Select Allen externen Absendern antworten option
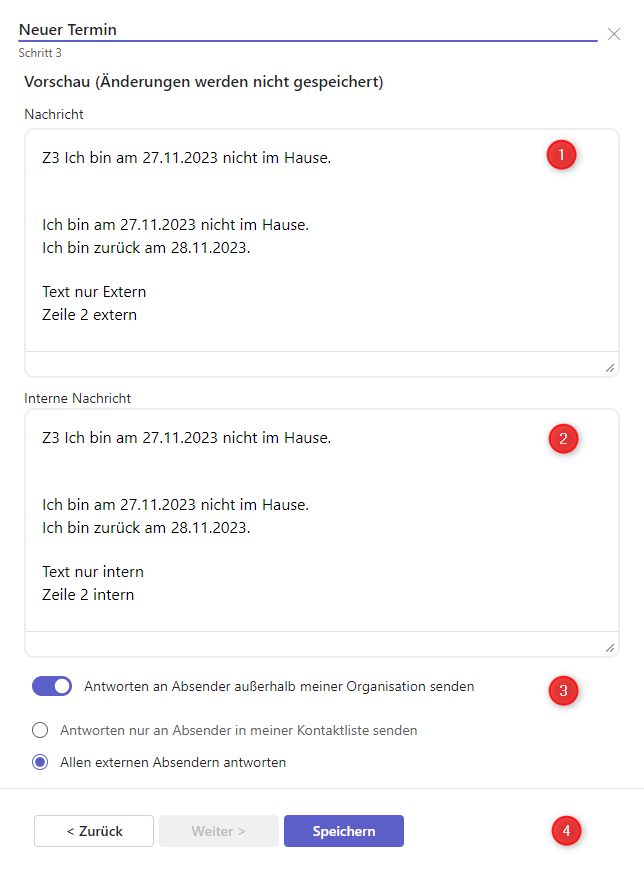The height and width of the screenshot is (873, 644). [40, 762]
